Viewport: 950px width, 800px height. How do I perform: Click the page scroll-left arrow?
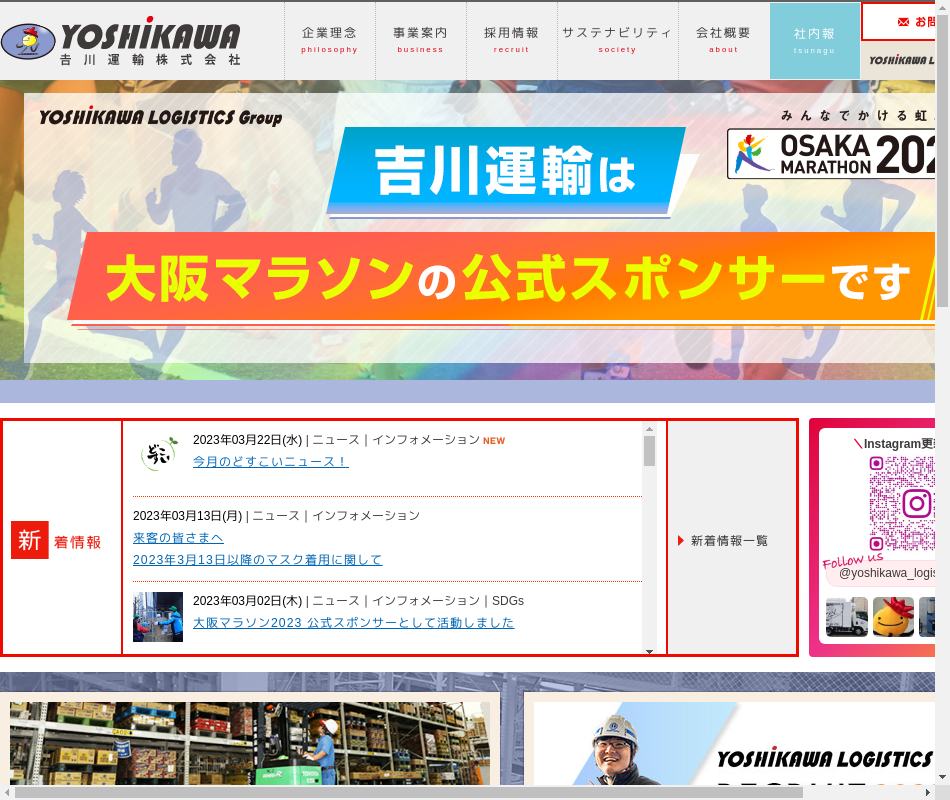click(7, 793)
